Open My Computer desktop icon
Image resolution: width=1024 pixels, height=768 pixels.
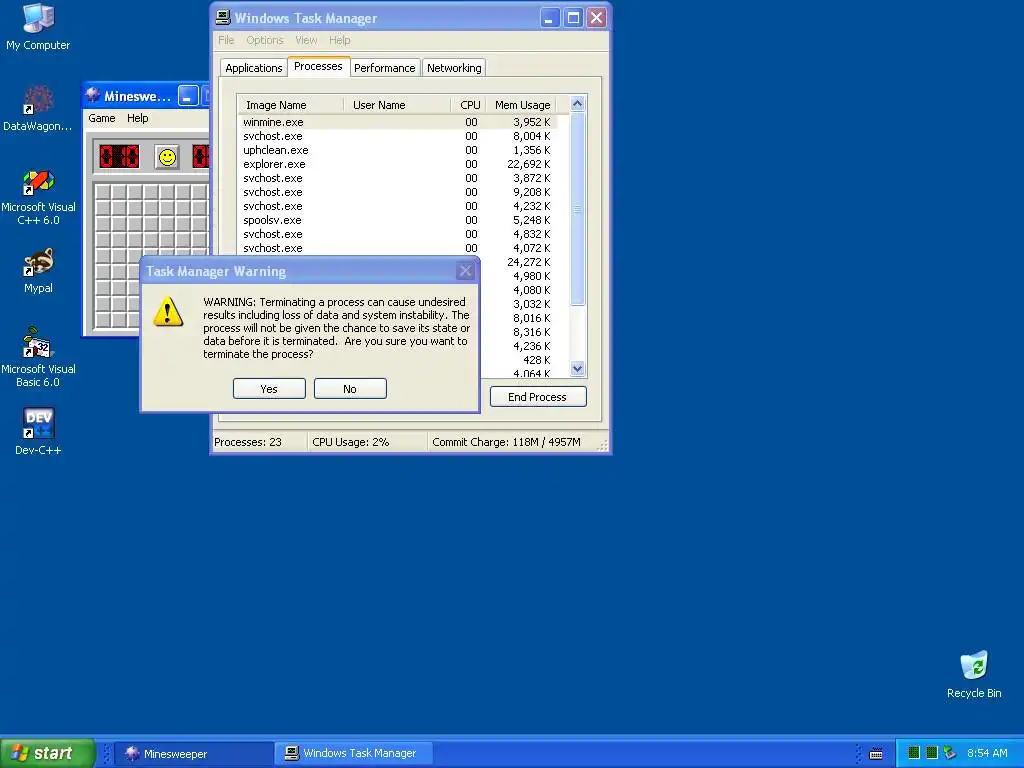pyautogui.click(x=38, y=27)
